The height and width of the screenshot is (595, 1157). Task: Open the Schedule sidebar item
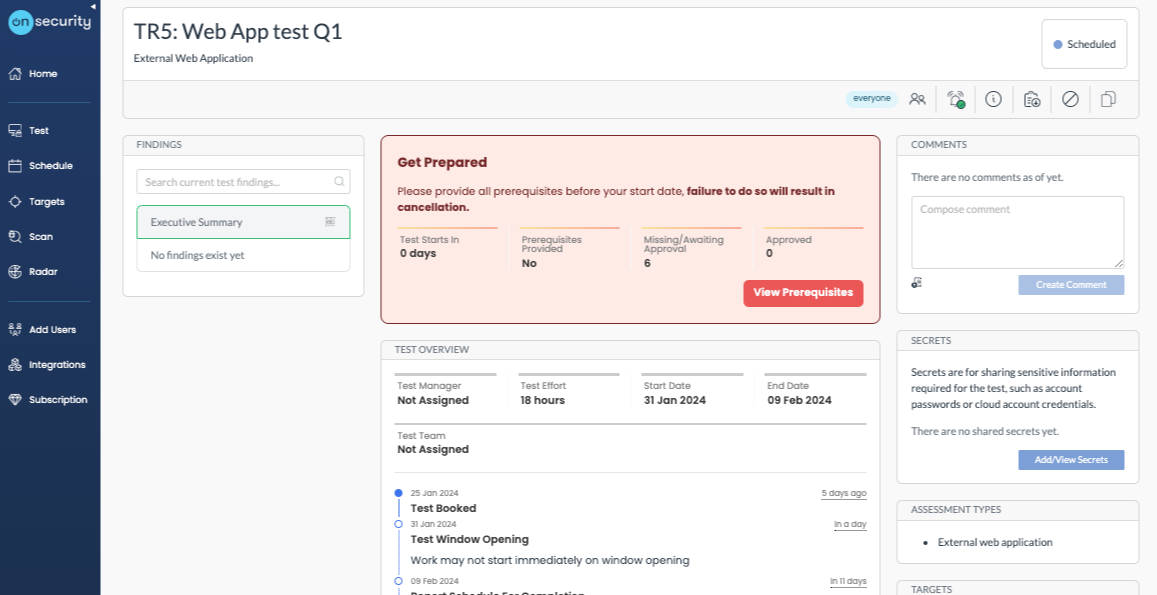50,166
